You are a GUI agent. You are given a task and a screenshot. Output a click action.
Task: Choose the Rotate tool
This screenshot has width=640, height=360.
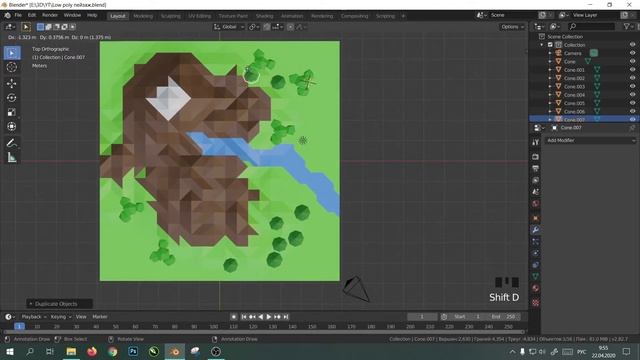12,98
